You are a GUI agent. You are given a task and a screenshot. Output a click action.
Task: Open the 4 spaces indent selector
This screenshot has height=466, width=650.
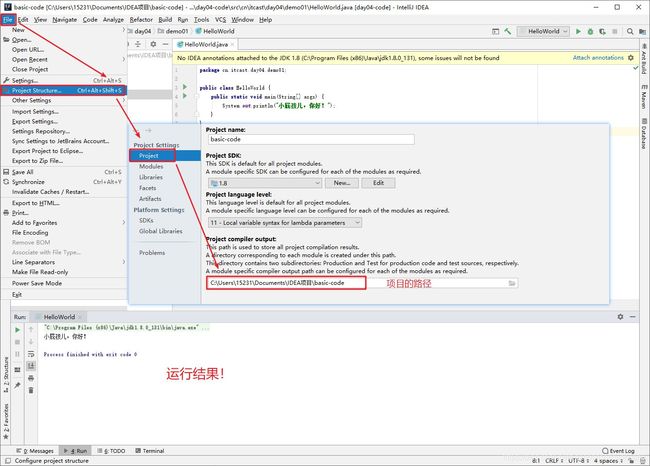(608, 461)
